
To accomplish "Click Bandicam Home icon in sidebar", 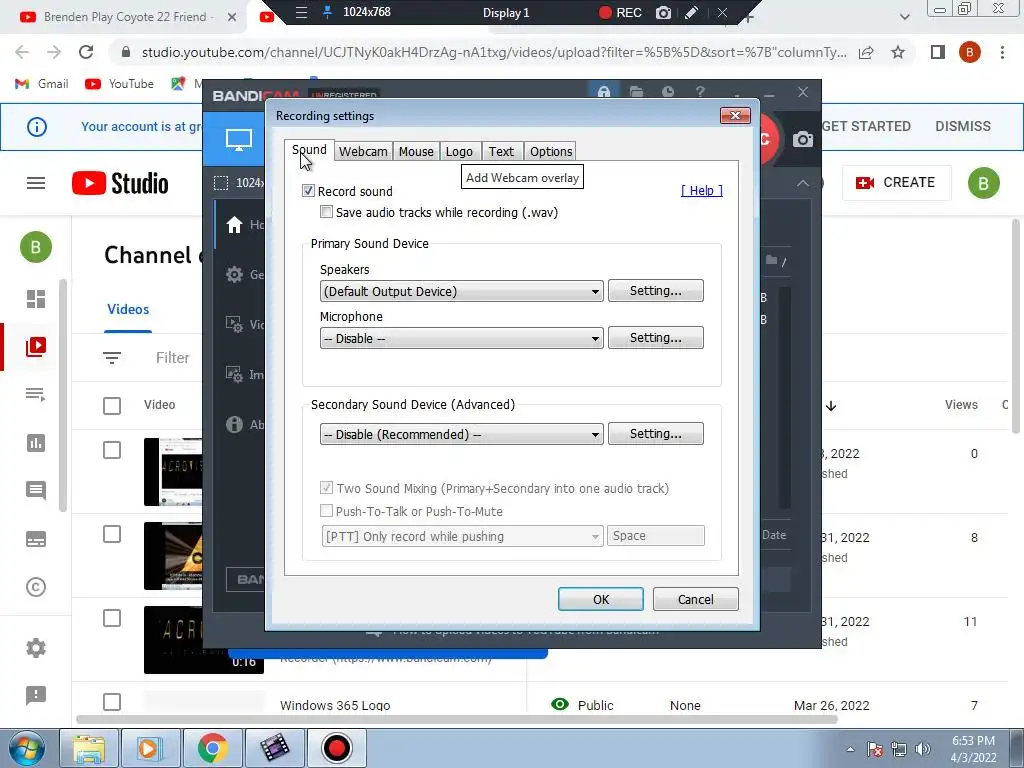I will [234, 225].
